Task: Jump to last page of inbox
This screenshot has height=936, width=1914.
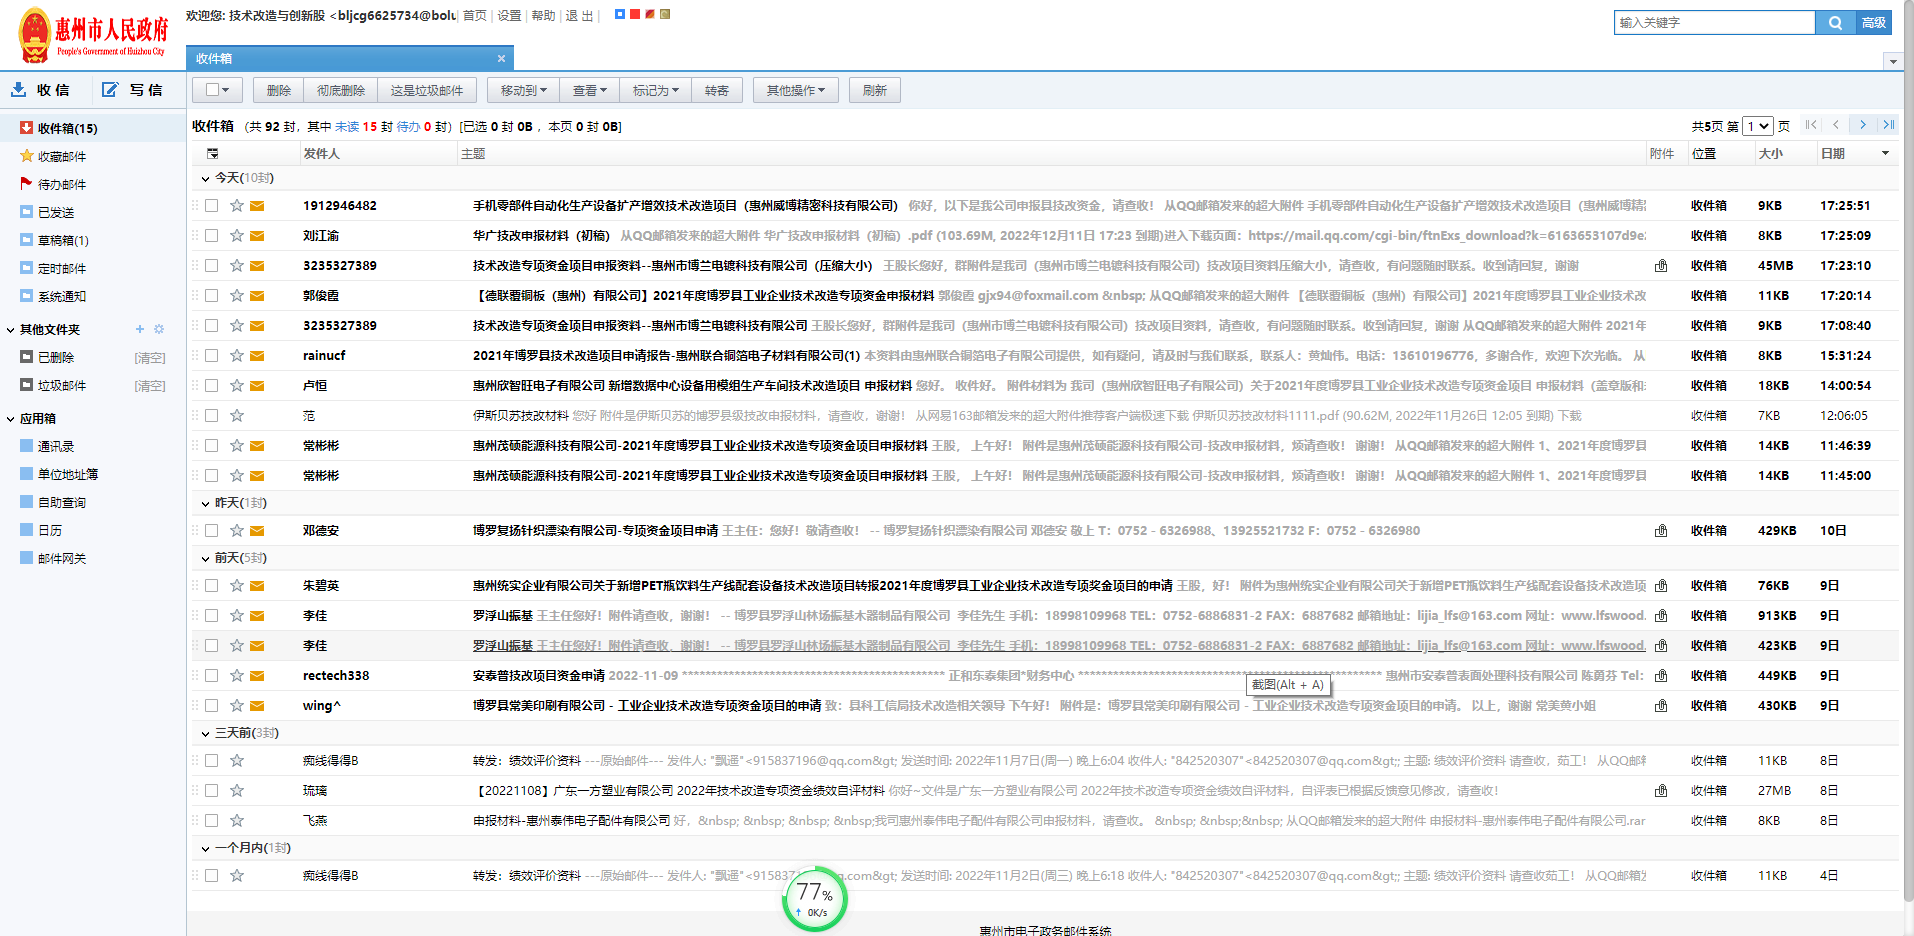Action: coord(1888,125)
